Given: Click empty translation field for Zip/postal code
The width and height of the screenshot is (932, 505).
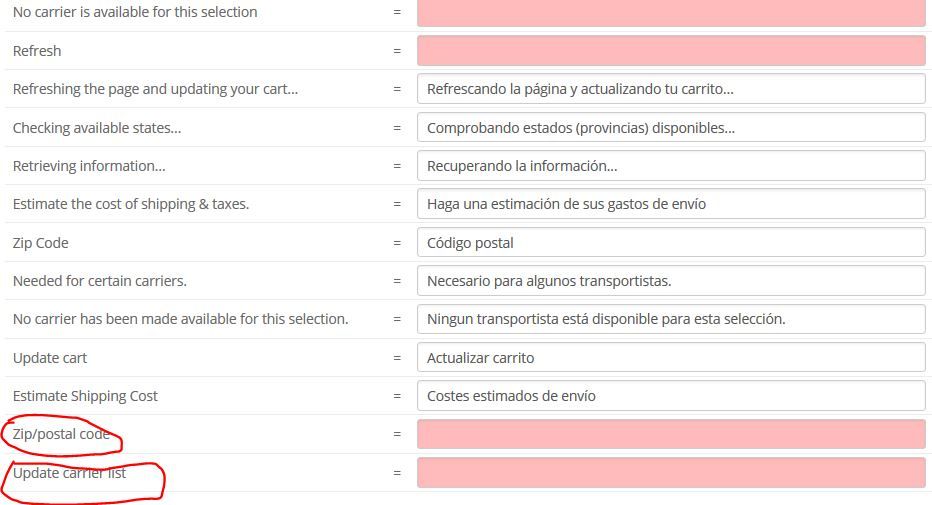Looking at the screenshot, I should pyautogui.click(x=671, y=434).
